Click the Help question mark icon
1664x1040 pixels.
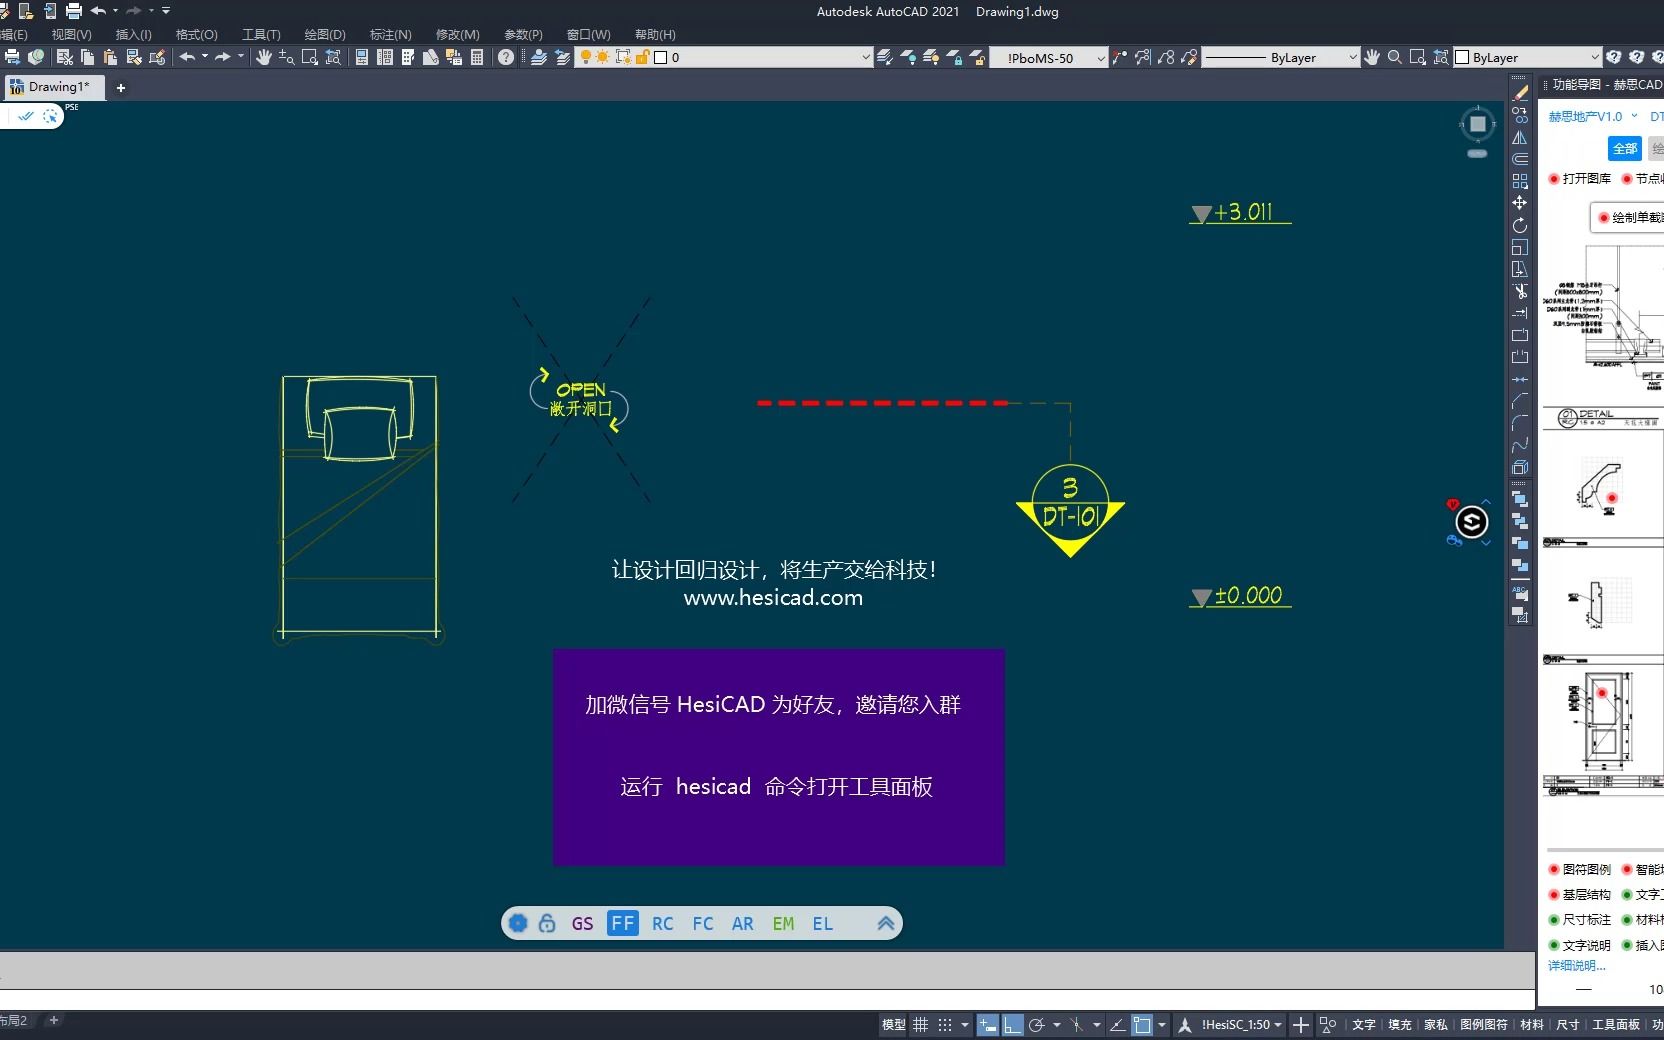coord(506,57)
